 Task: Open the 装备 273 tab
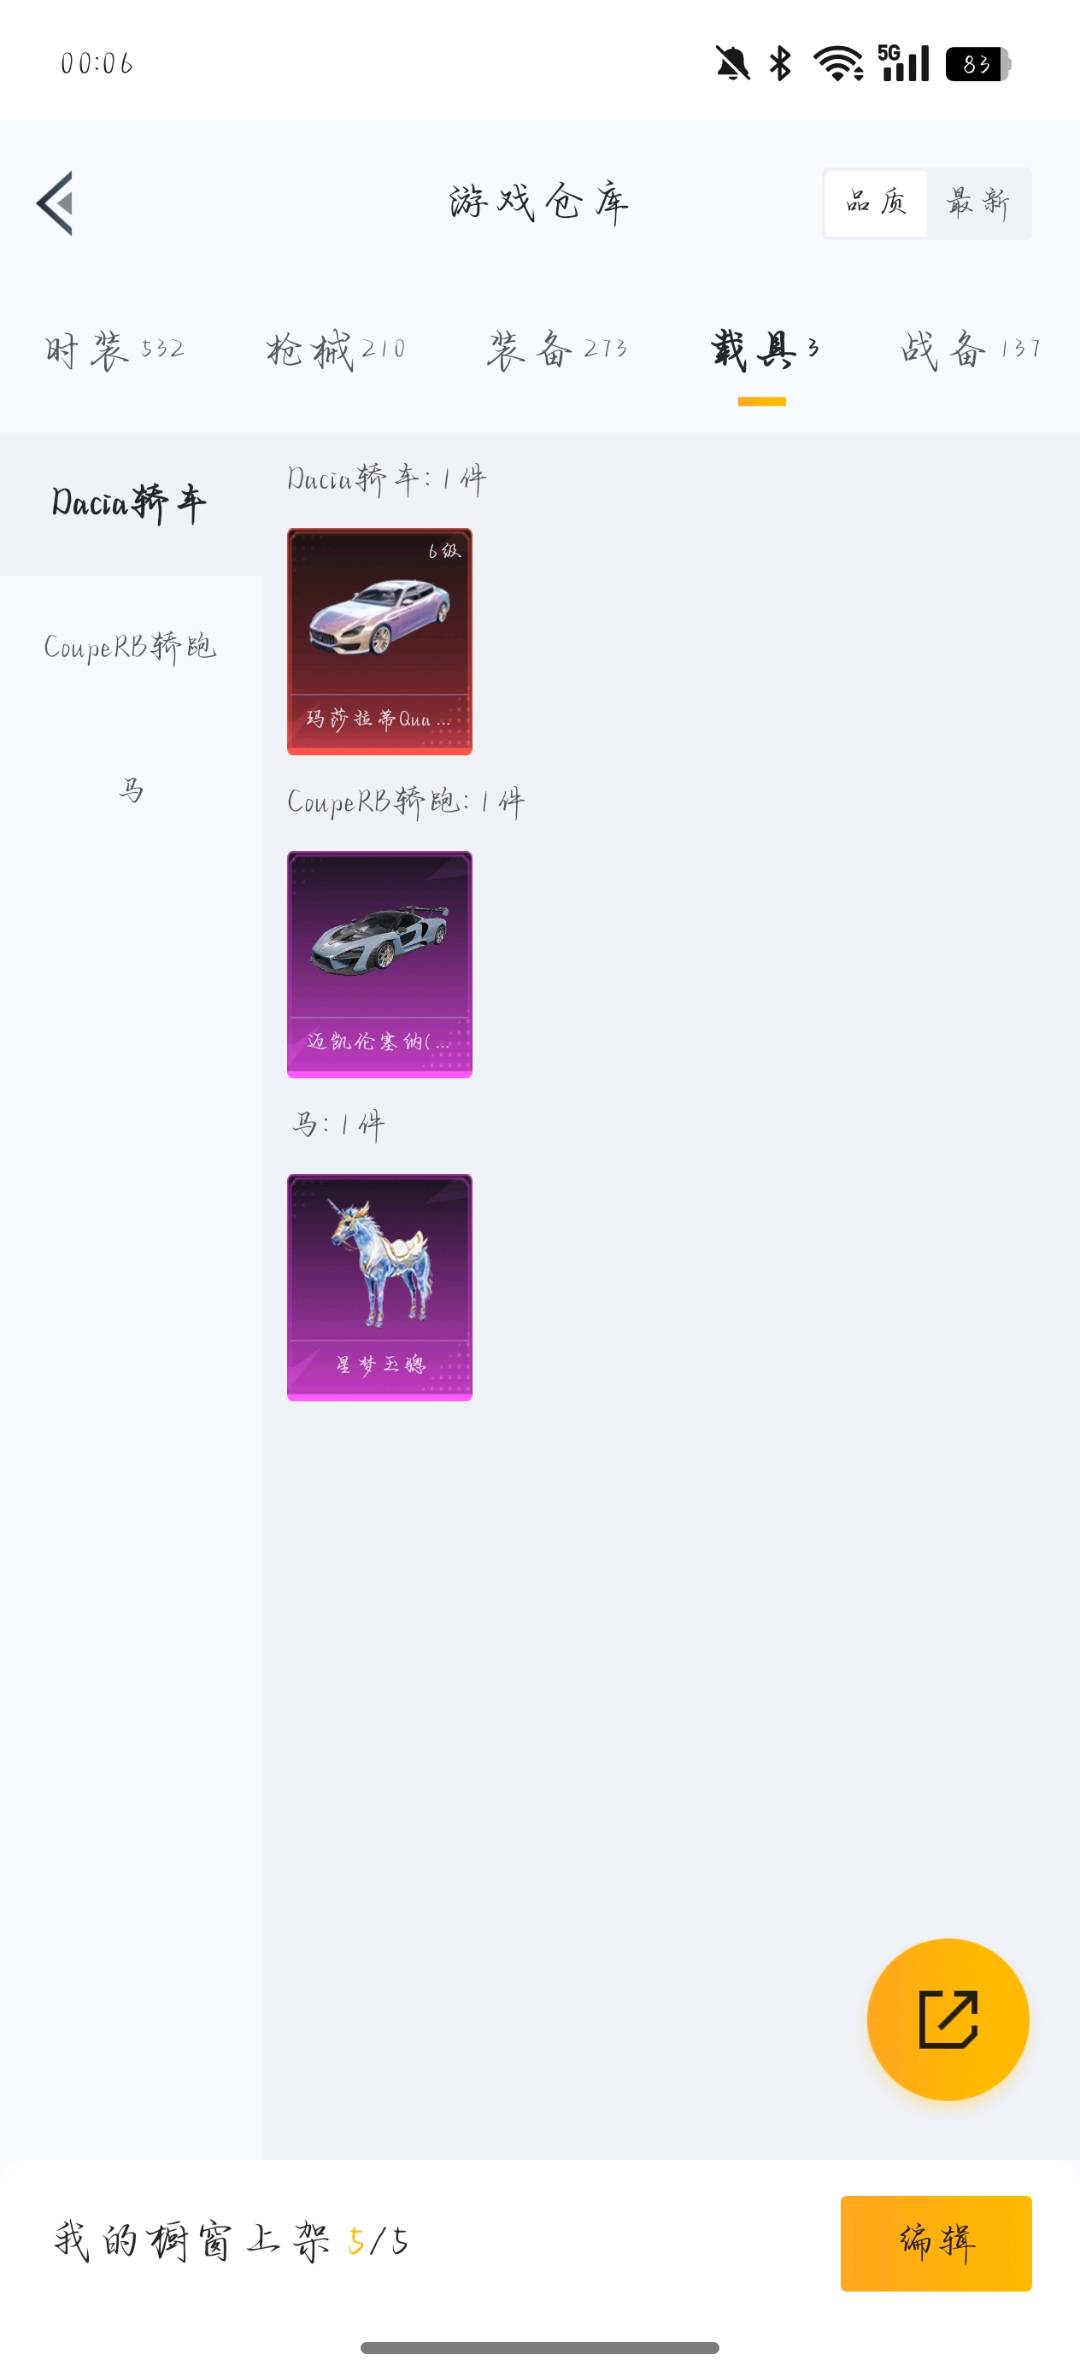557,350
